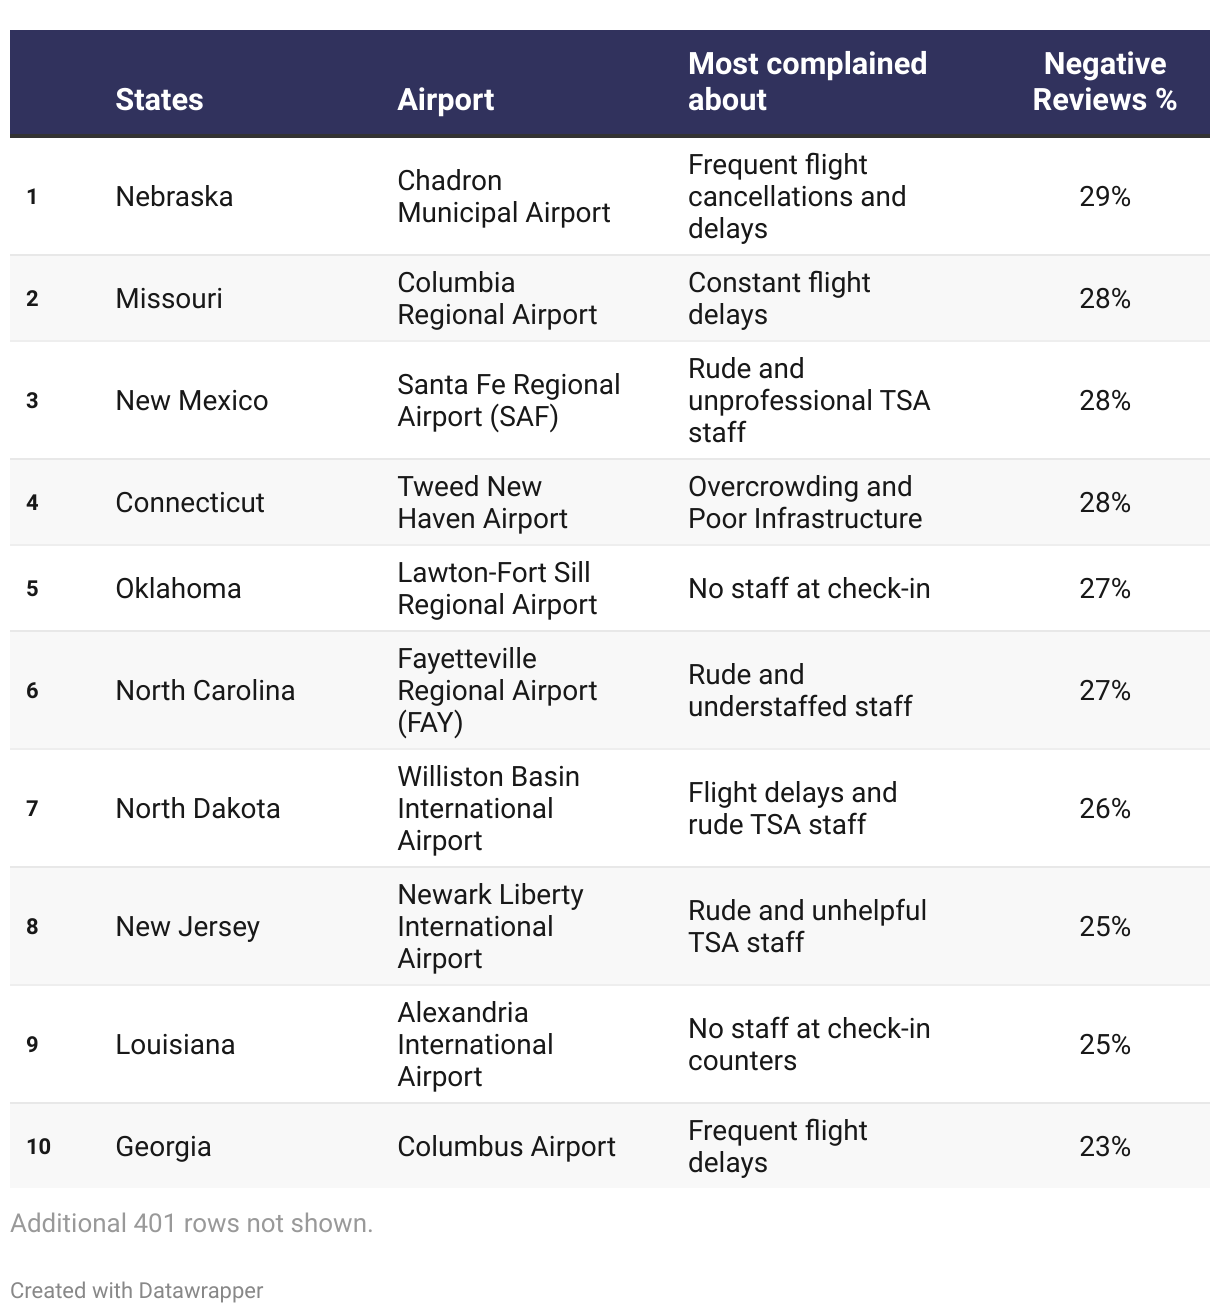The height and width of the screenshot is (1314, 1220).
Task: Select Columbia Regional Airport entry
Action: (x=497, y=299)
